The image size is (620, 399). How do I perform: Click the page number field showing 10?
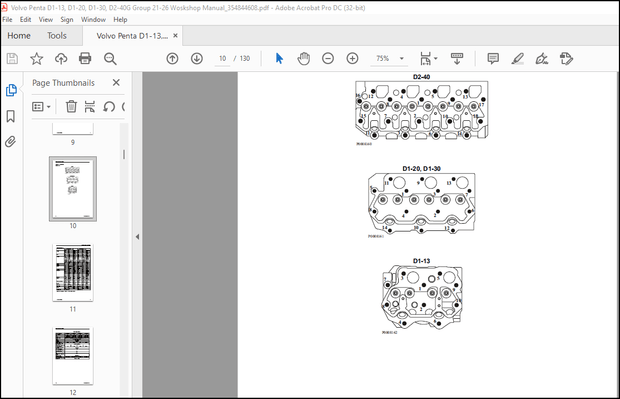pyautogui.click(x=223, y=59)
